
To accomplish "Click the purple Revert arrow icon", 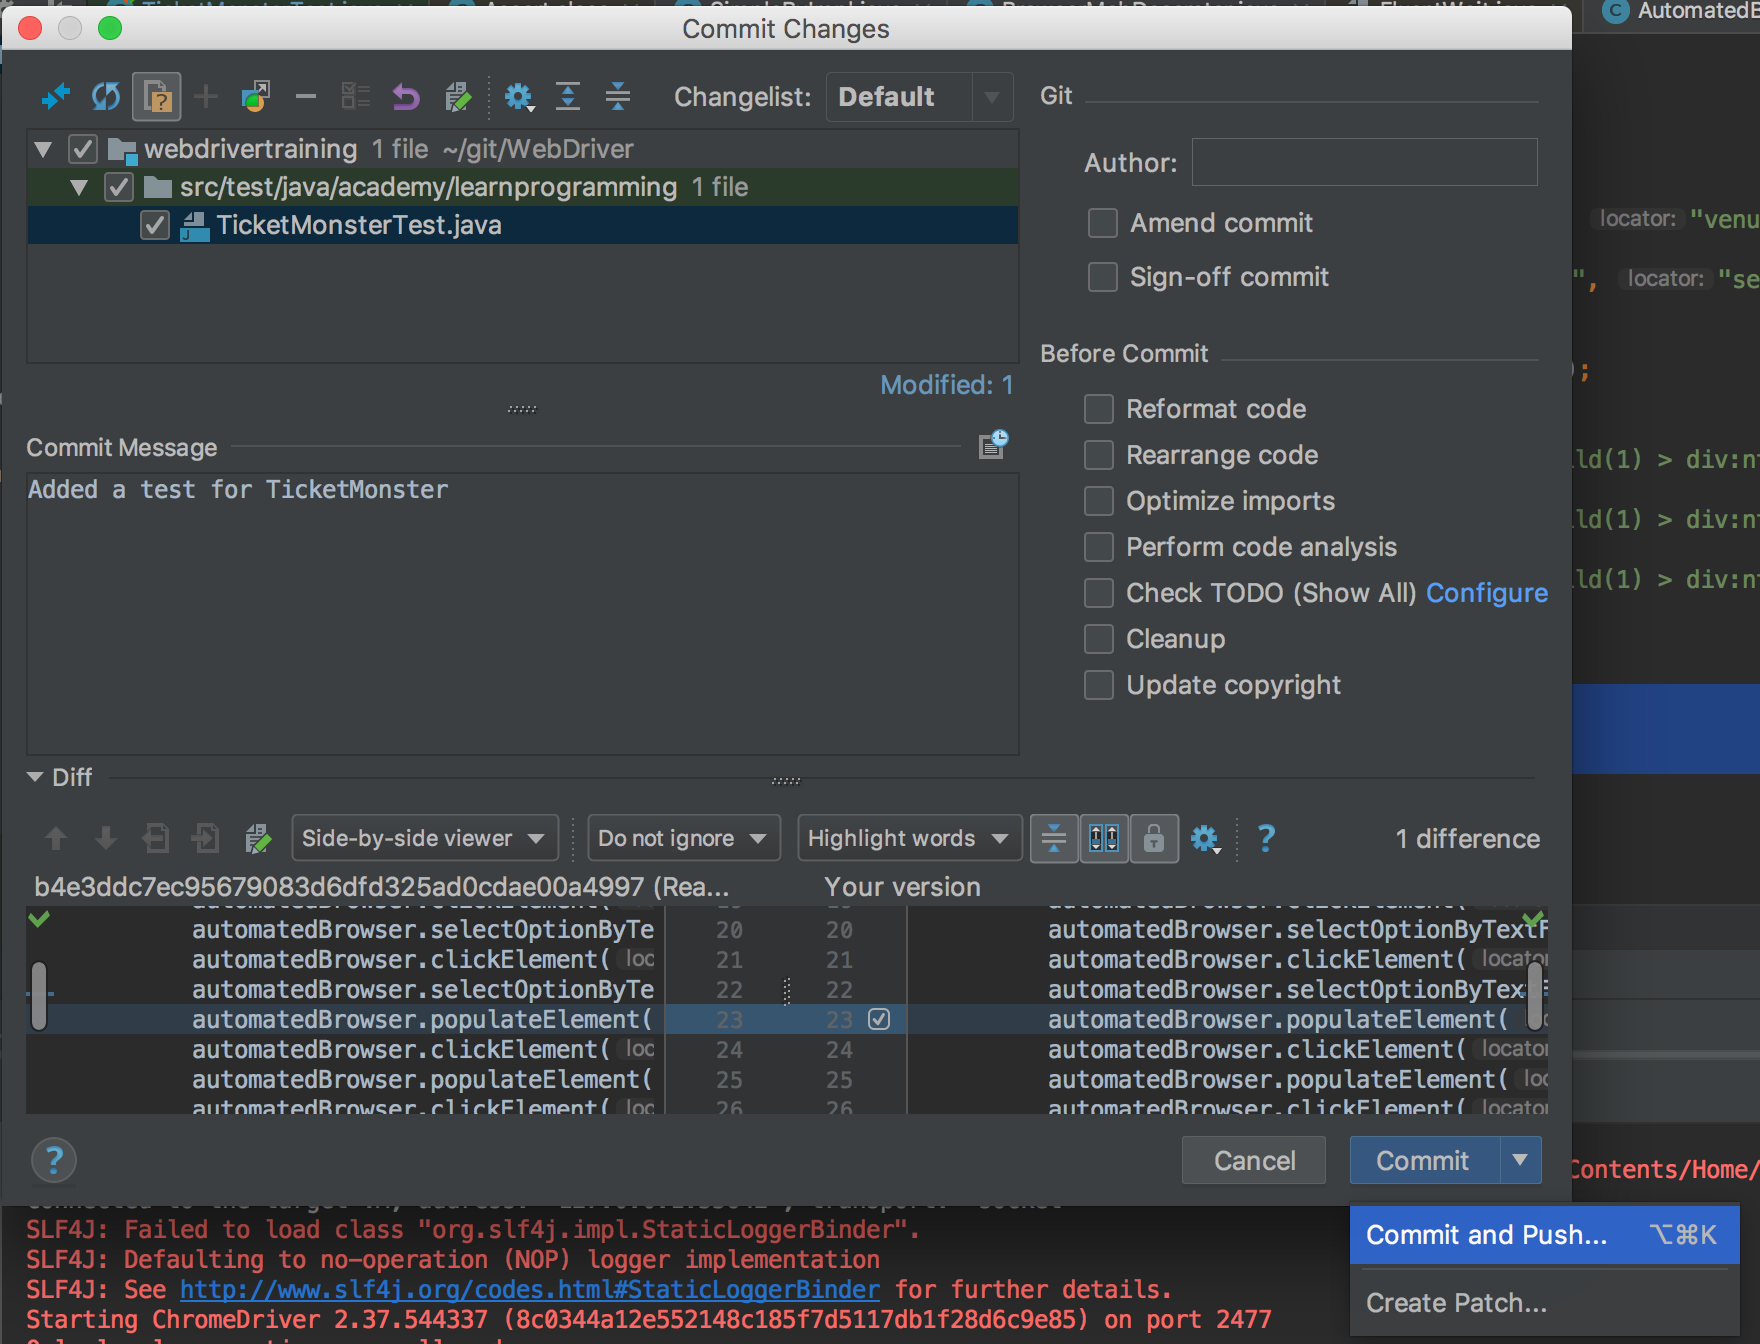I will (405, 97).
